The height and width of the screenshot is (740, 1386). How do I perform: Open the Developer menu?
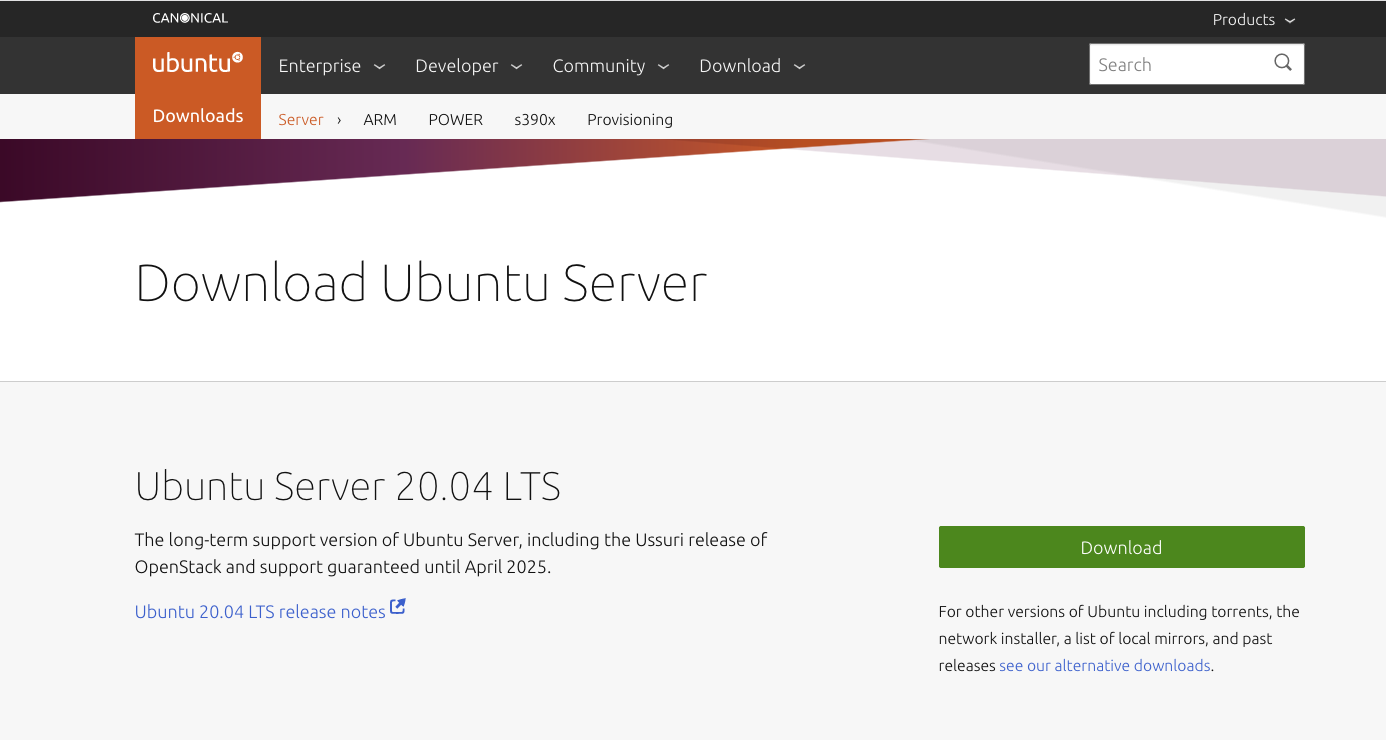(x=469, y=66)
